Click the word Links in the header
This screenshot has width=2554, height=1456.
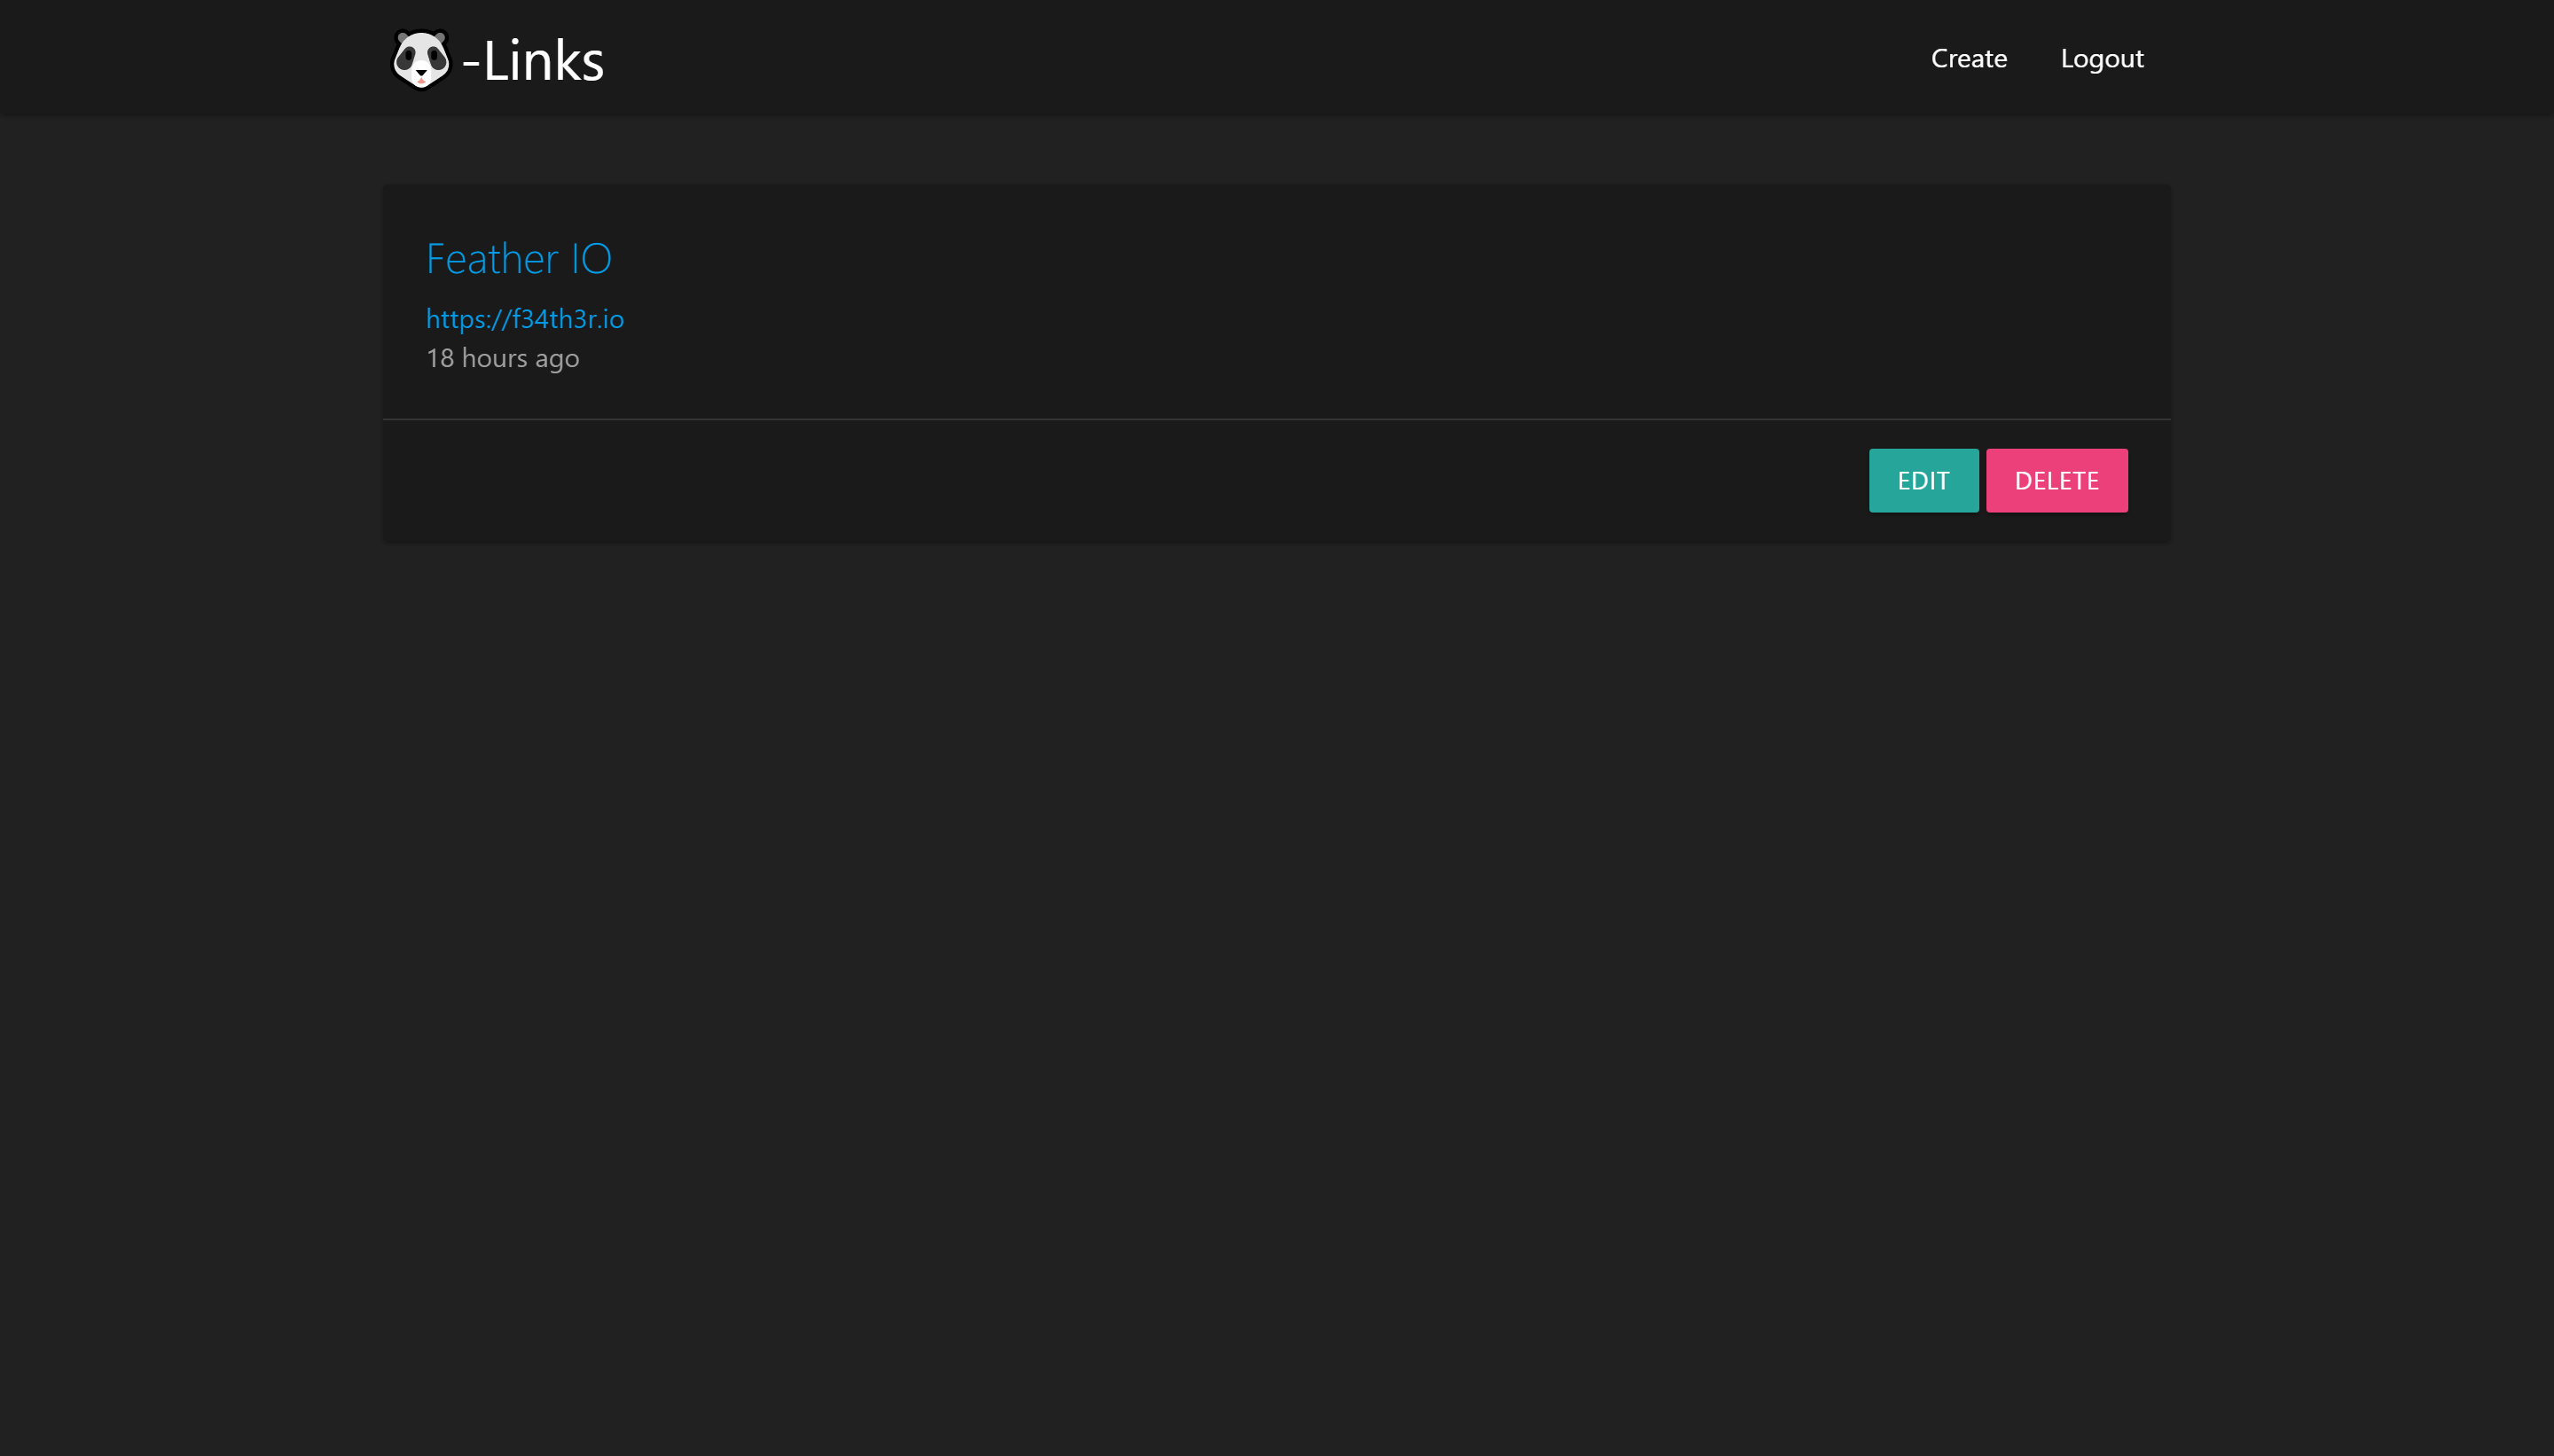point(544,61)
